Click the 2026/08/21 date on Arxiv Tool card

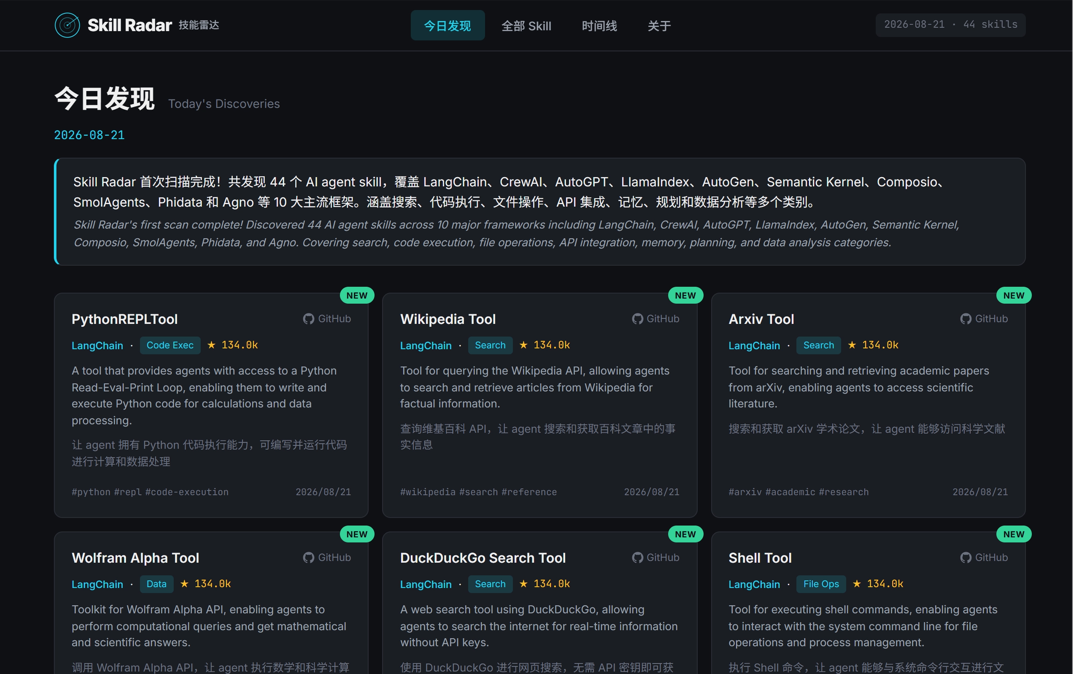pos(980,492)
